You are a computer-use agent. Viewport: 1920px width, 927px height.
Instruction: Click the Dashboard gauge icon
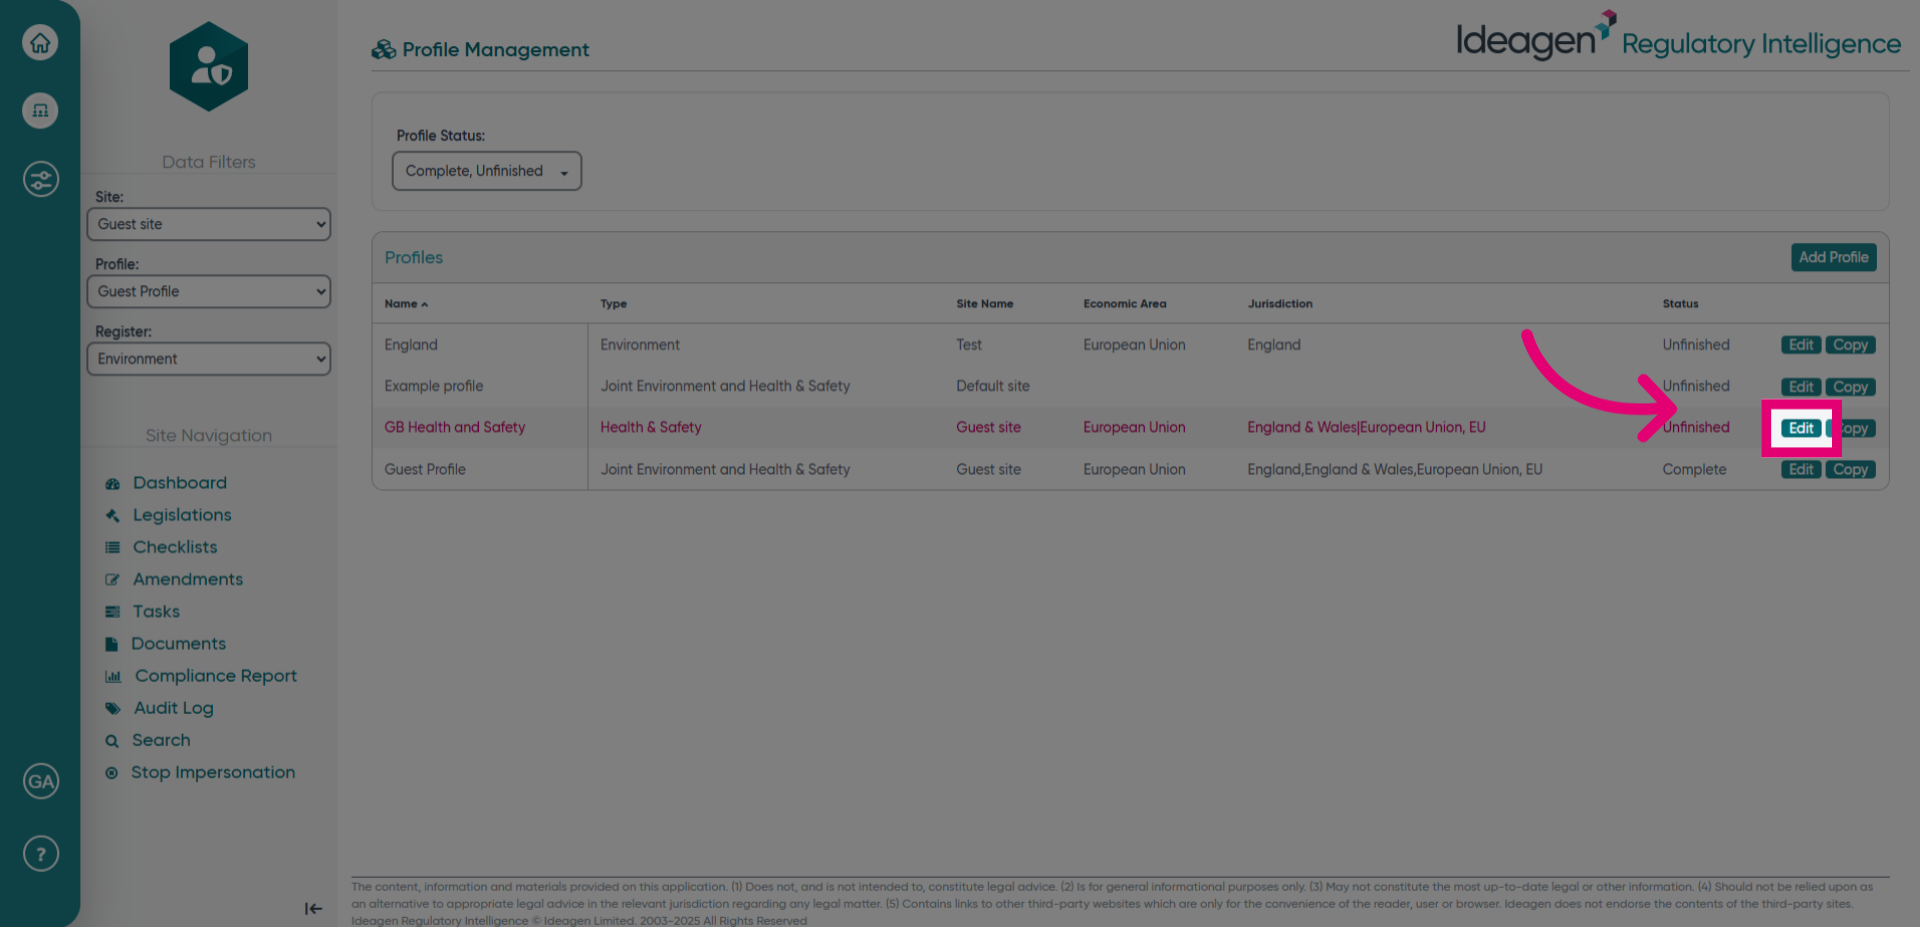click(113, 483)
